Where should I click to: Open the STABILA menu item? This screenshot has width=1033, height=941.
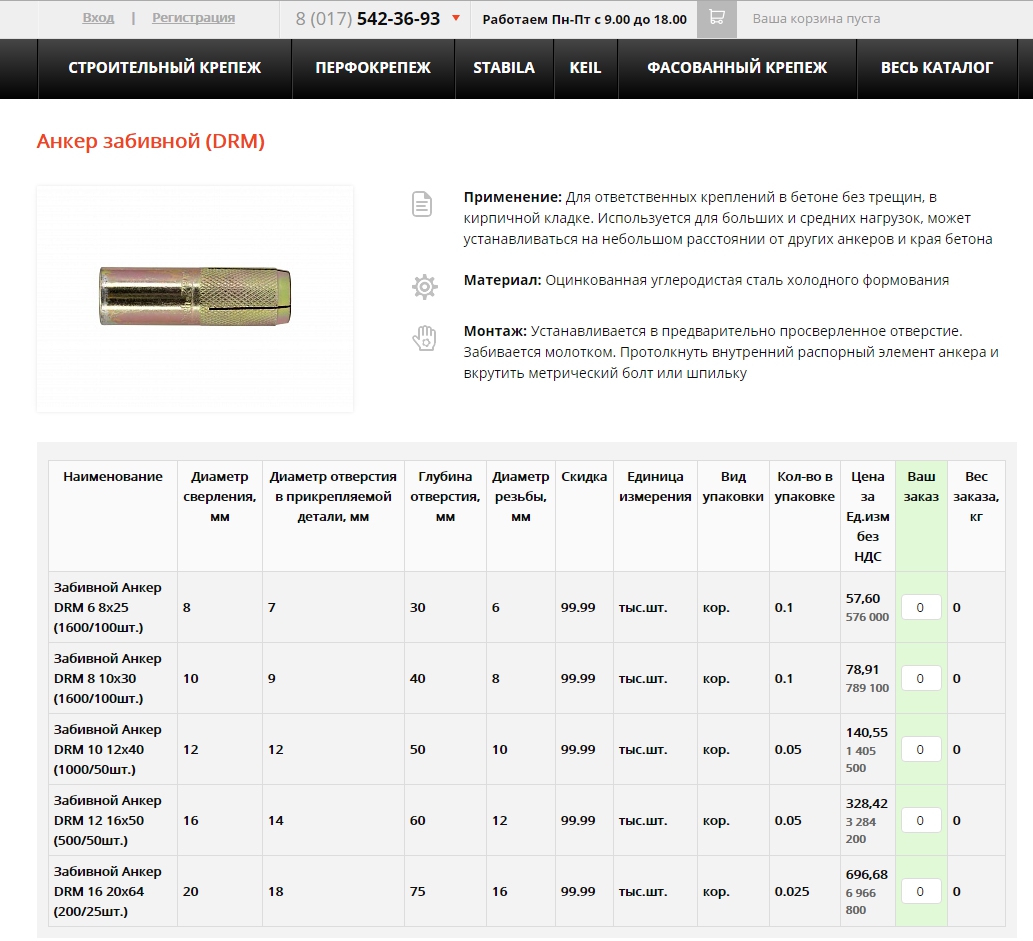point(504,68)
